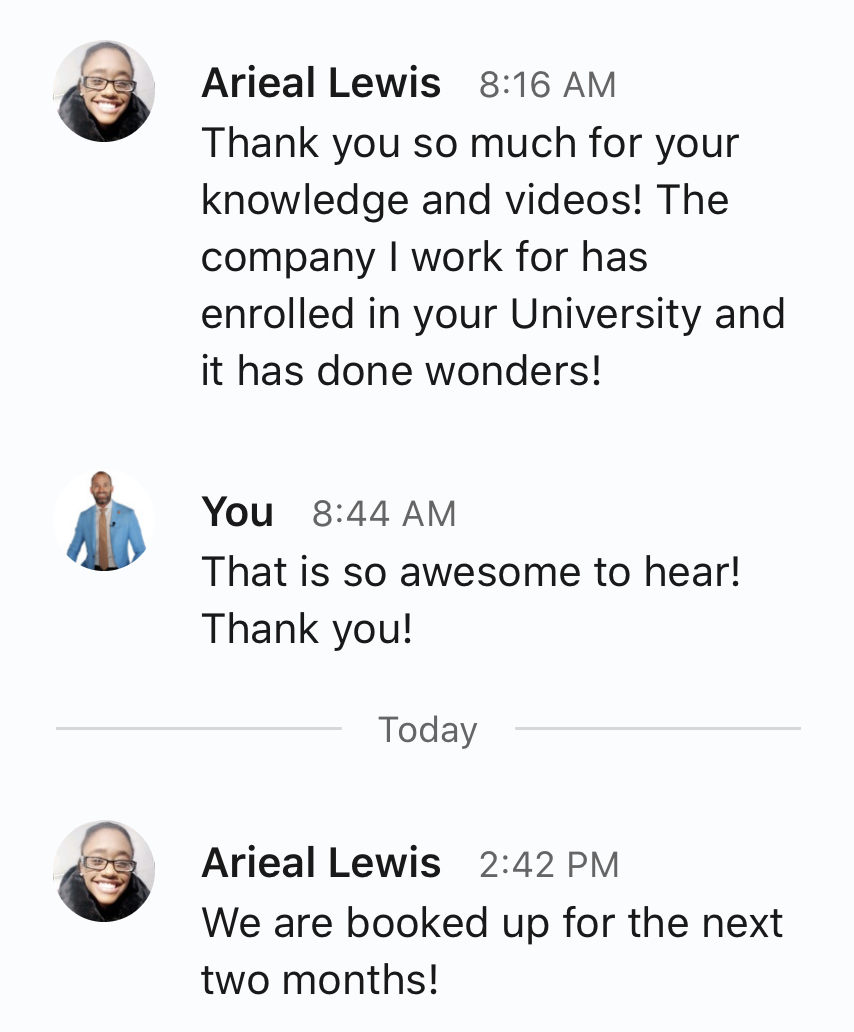The height and width of the screenshot is (1032, 854).
Task: Click the divider line right of Today
Action: point(657,729)
